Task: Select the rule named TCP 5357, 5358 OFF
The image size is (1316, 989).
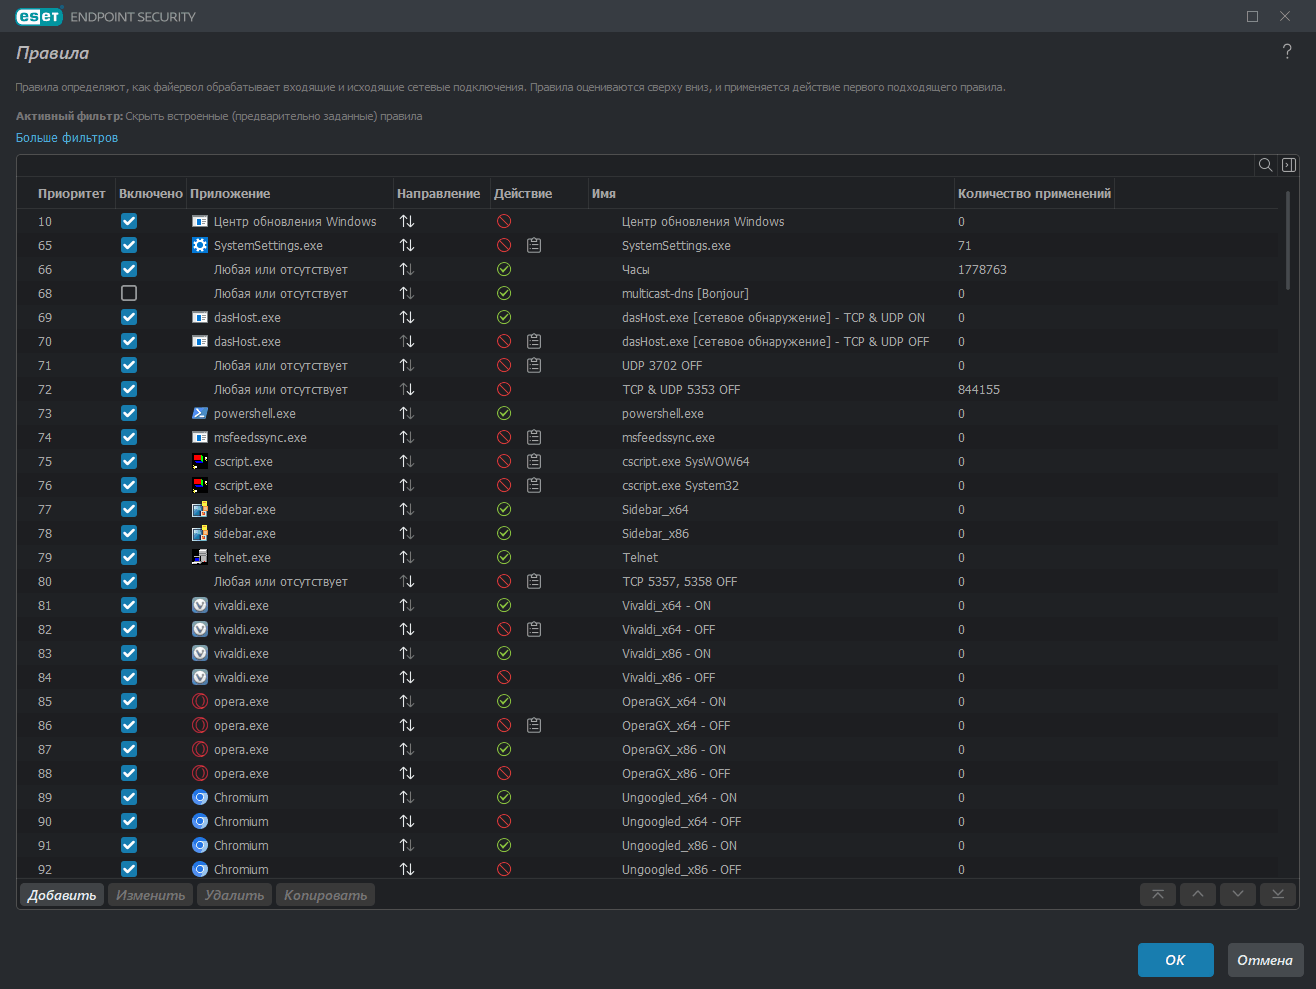Action: [679, 581]
